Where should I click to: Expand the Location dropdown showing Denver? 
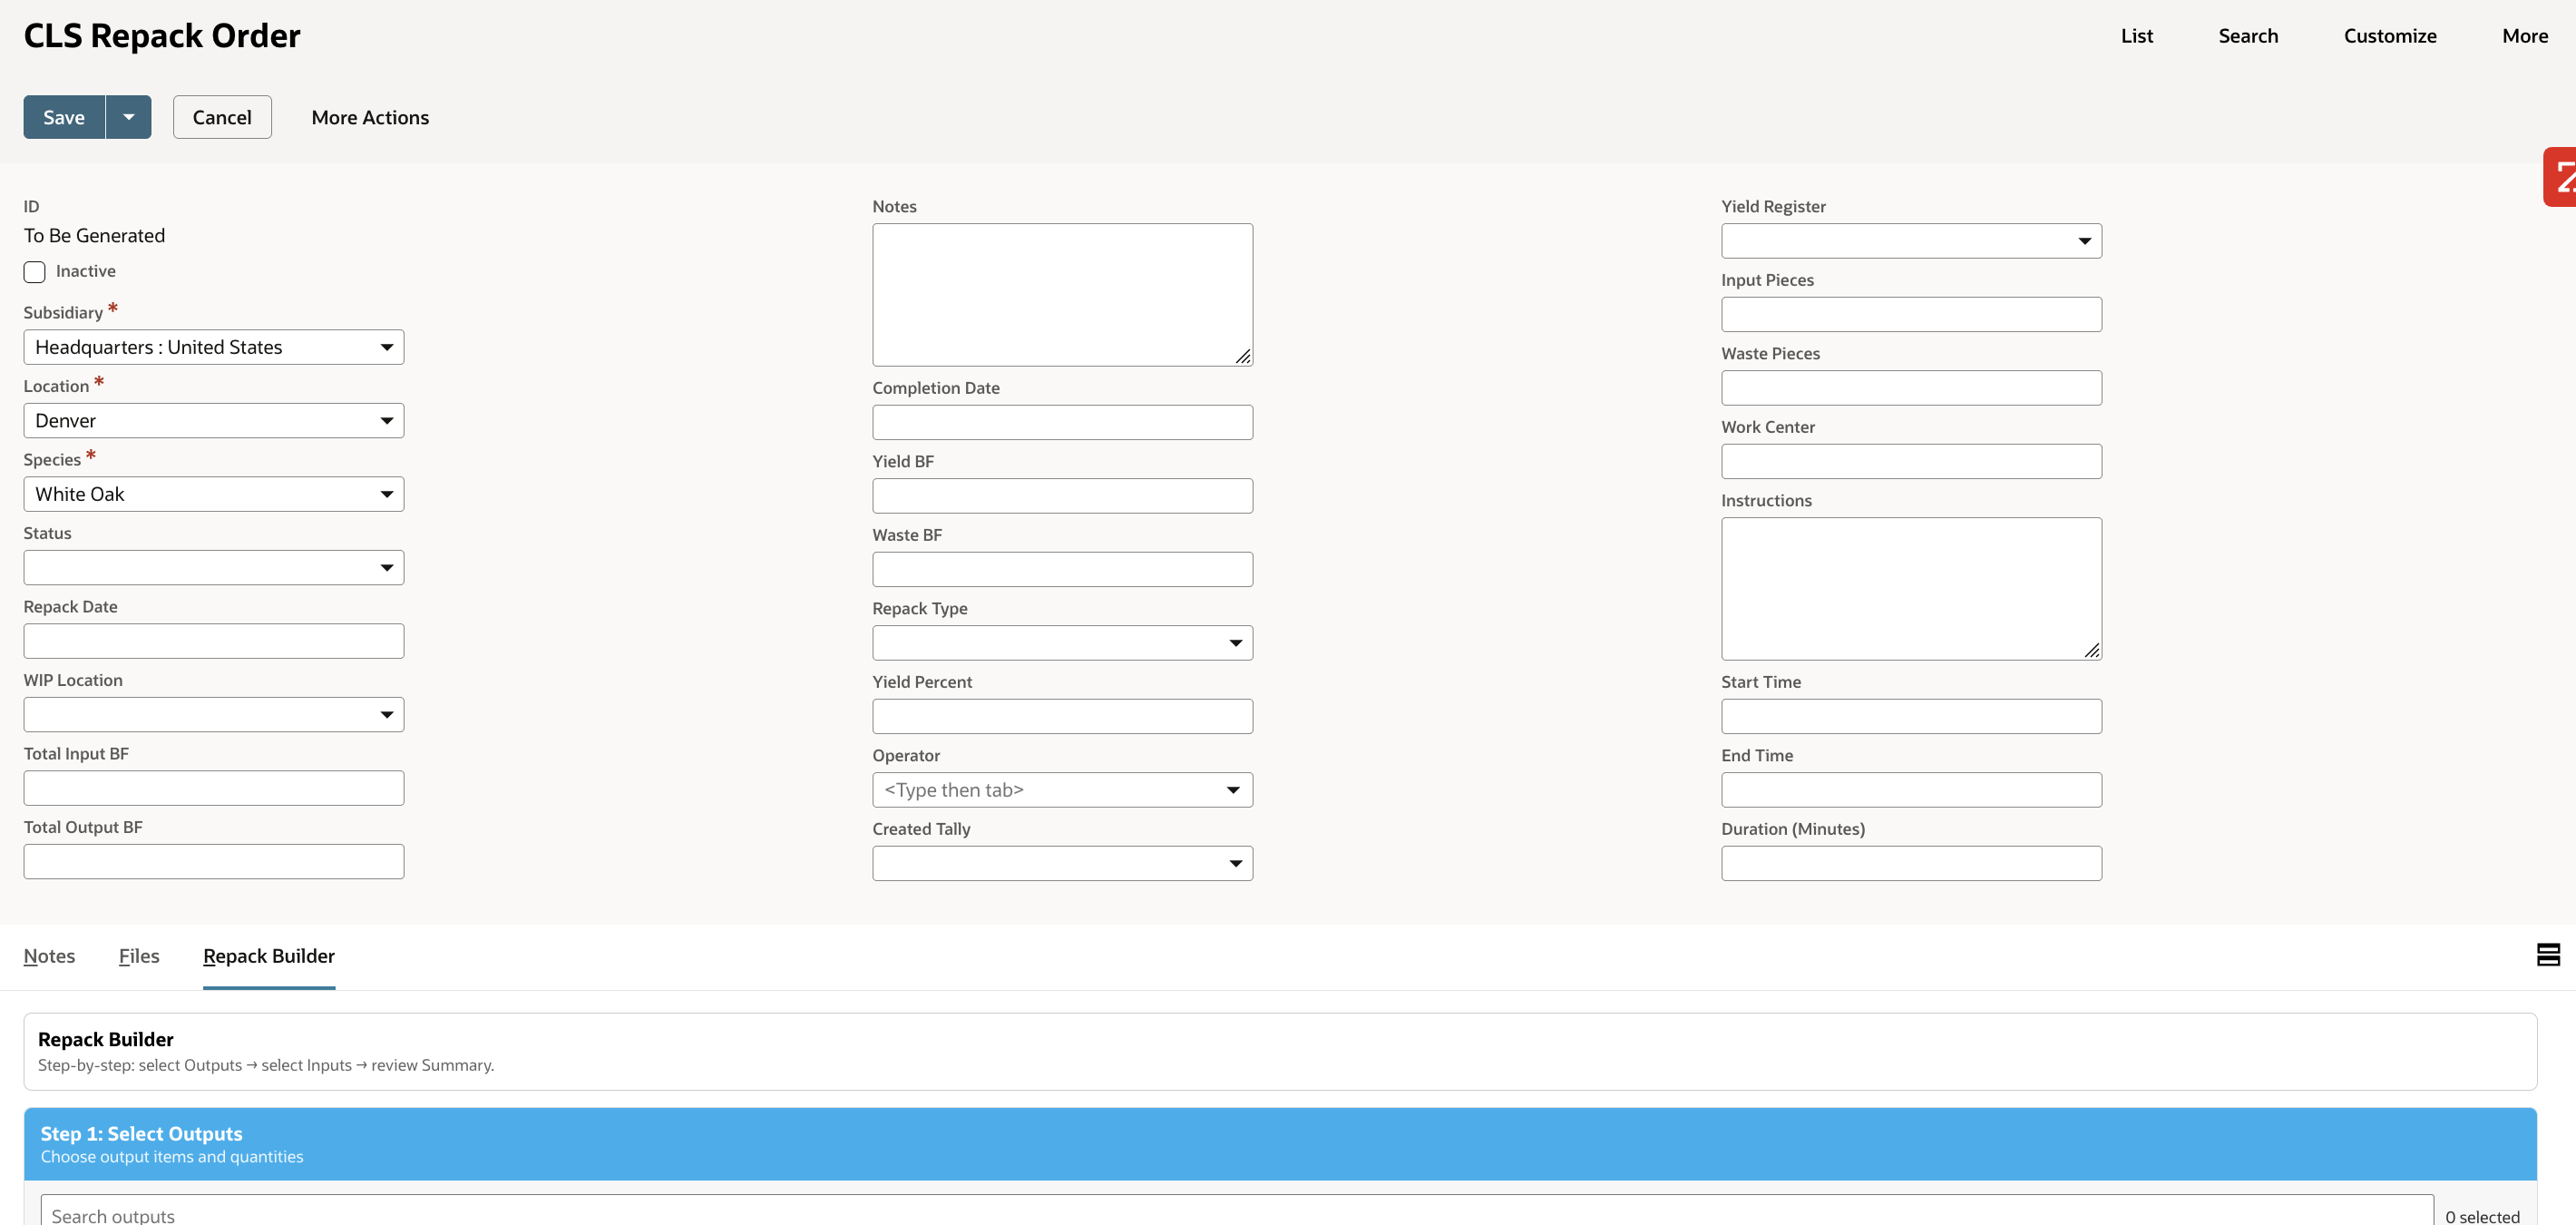[213, 421]
